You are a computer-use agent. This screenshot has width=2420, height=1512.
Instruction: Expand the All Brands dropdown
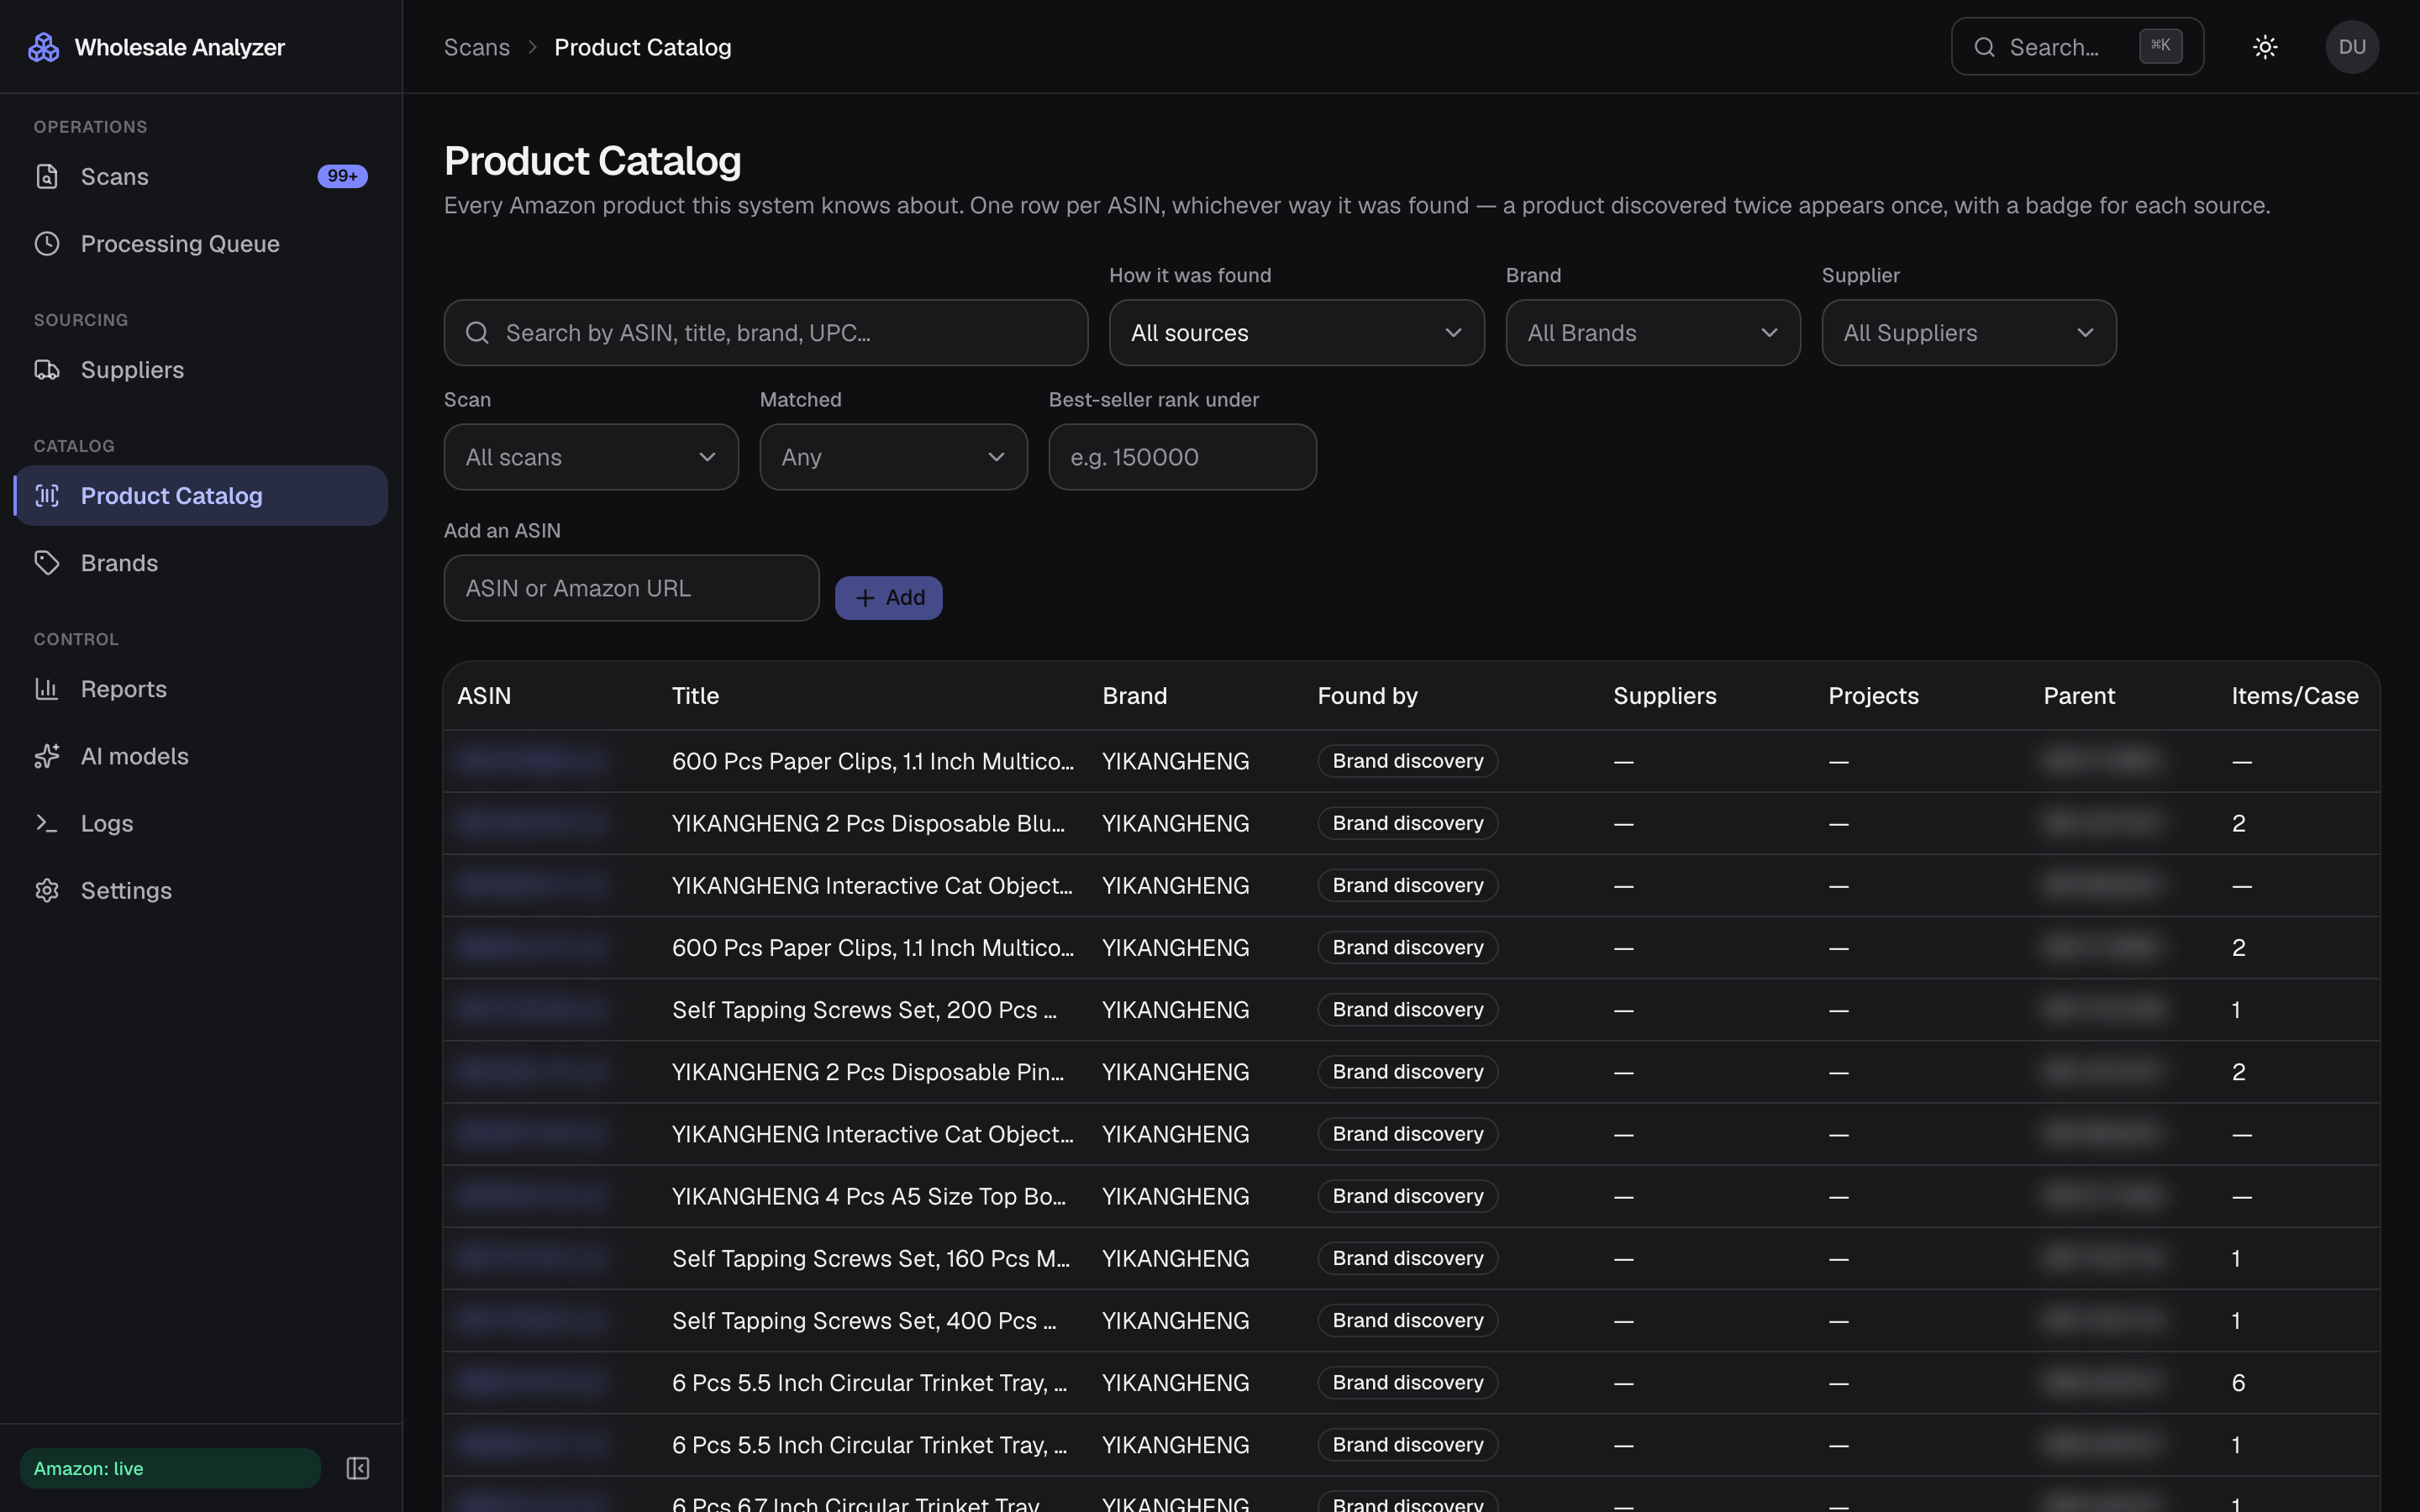pos(1653,333)
